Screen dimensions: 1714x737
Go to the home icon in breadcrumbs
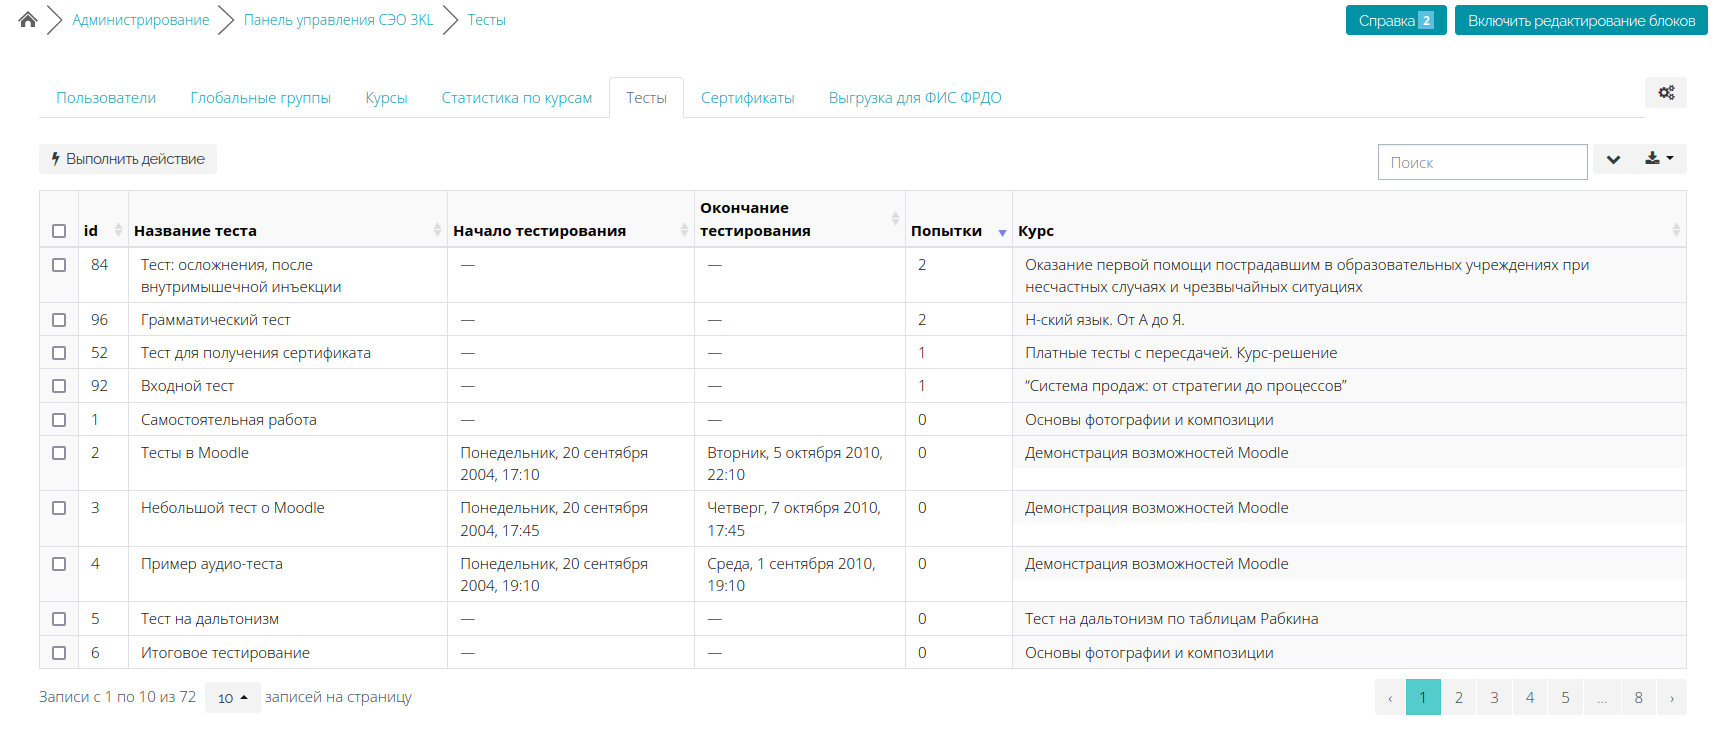(28, 19)
